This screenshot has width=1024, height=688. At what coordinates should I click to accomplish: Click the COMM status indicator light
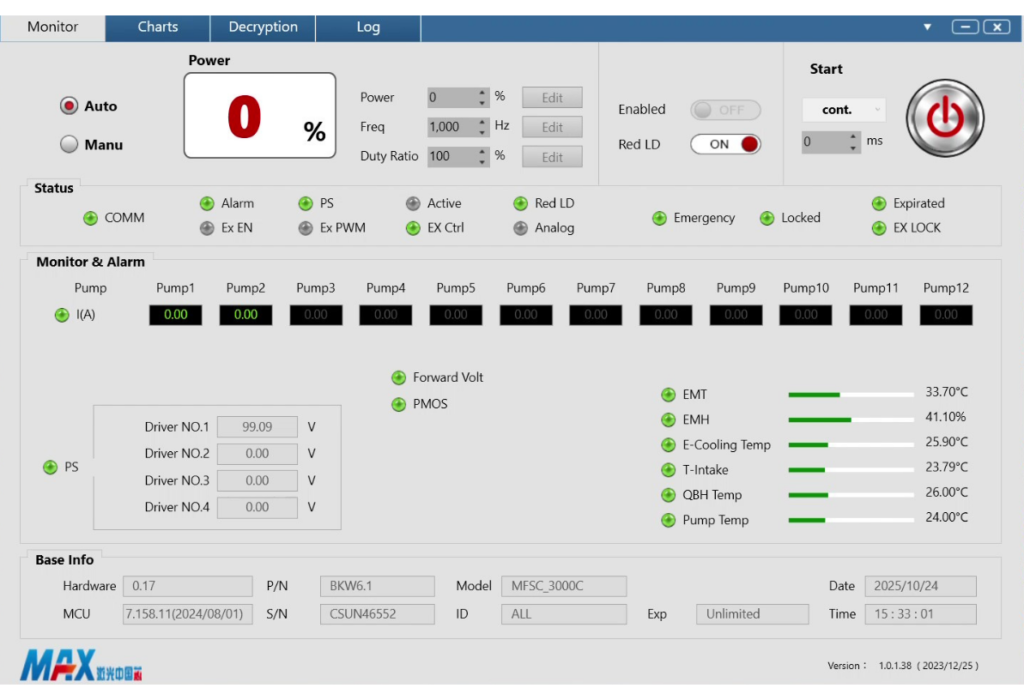tap(90, 218)
